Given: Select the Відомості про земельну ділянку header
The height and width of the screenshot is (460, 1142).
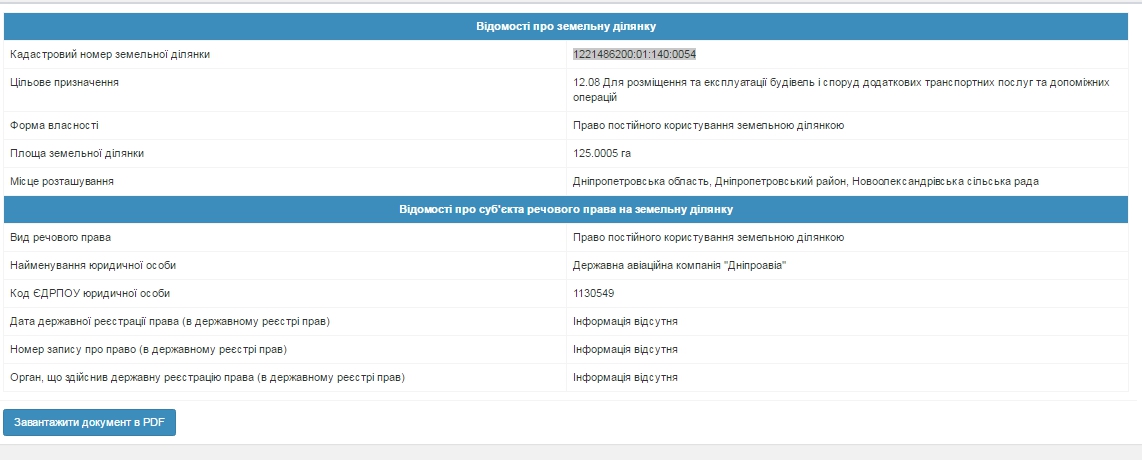Looking at the screenshot, I should coord(565,25).
